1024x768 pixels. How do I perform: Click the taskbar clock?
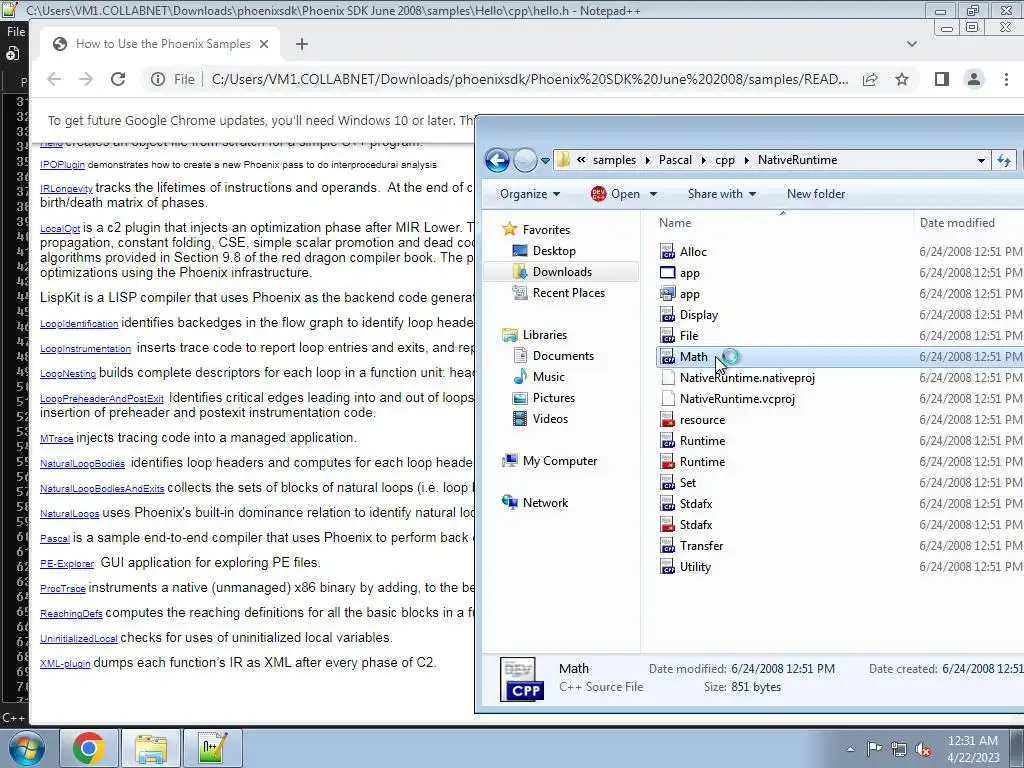coord(972,748)
